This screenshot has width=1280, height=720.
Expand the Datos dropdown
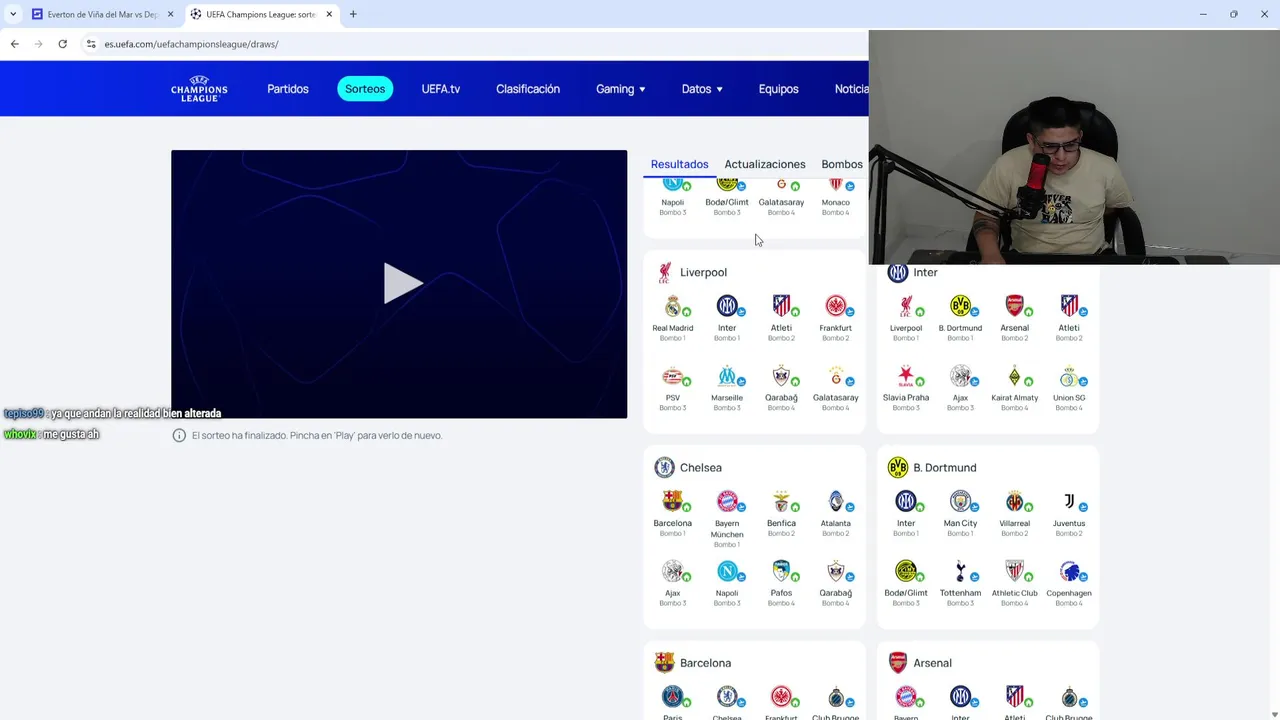702,89
